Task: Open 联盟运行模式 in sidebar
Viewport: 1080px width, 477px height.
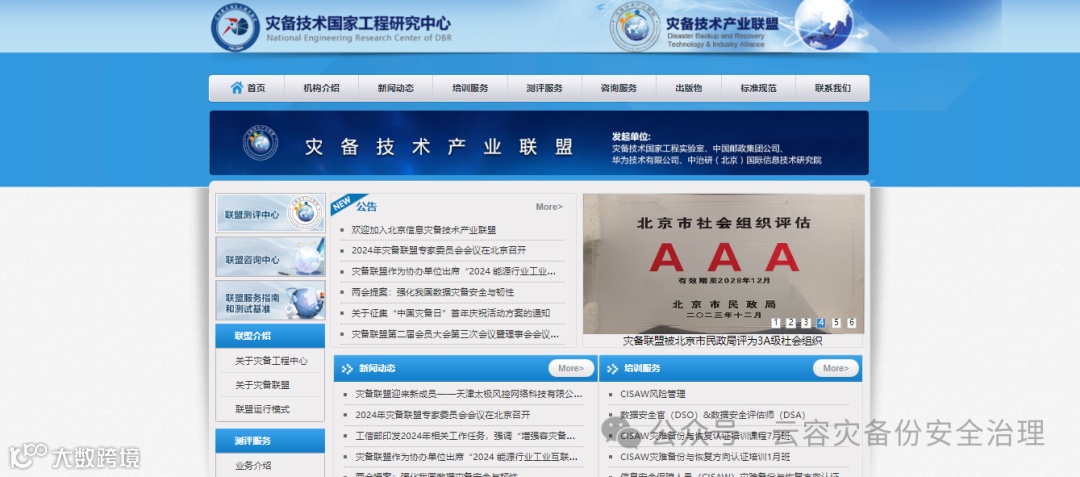Action: 262,409
